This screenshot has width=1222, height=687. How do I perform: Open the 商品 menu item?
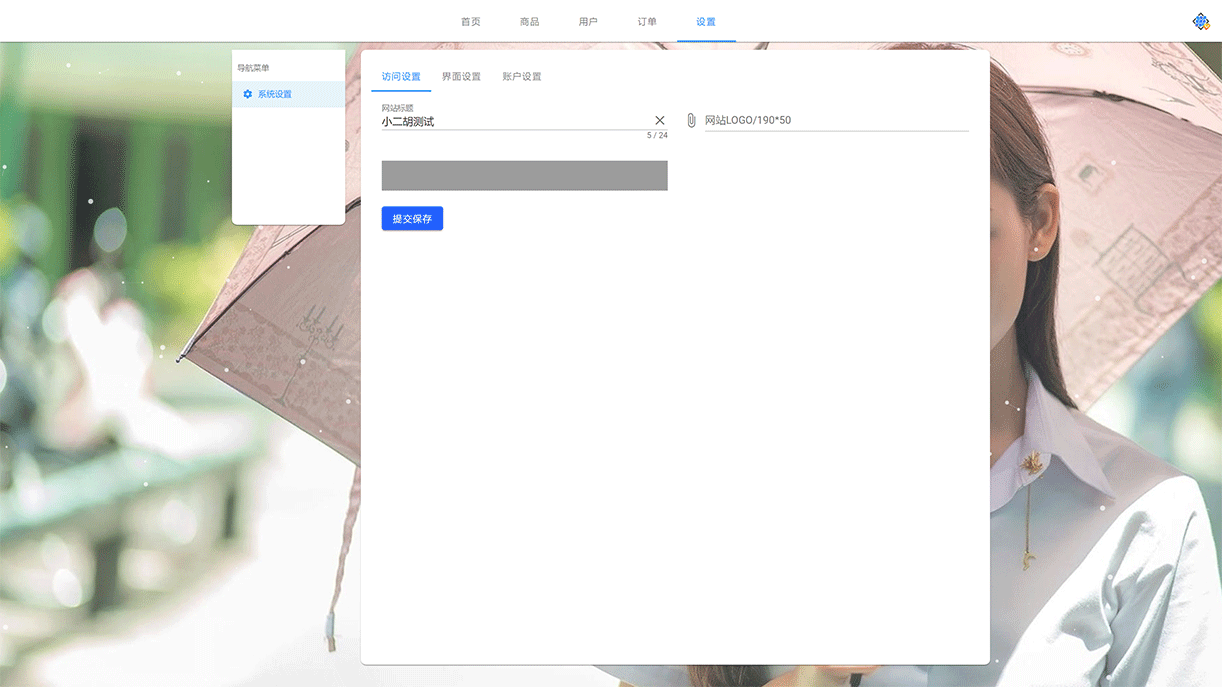coord(529,21)
